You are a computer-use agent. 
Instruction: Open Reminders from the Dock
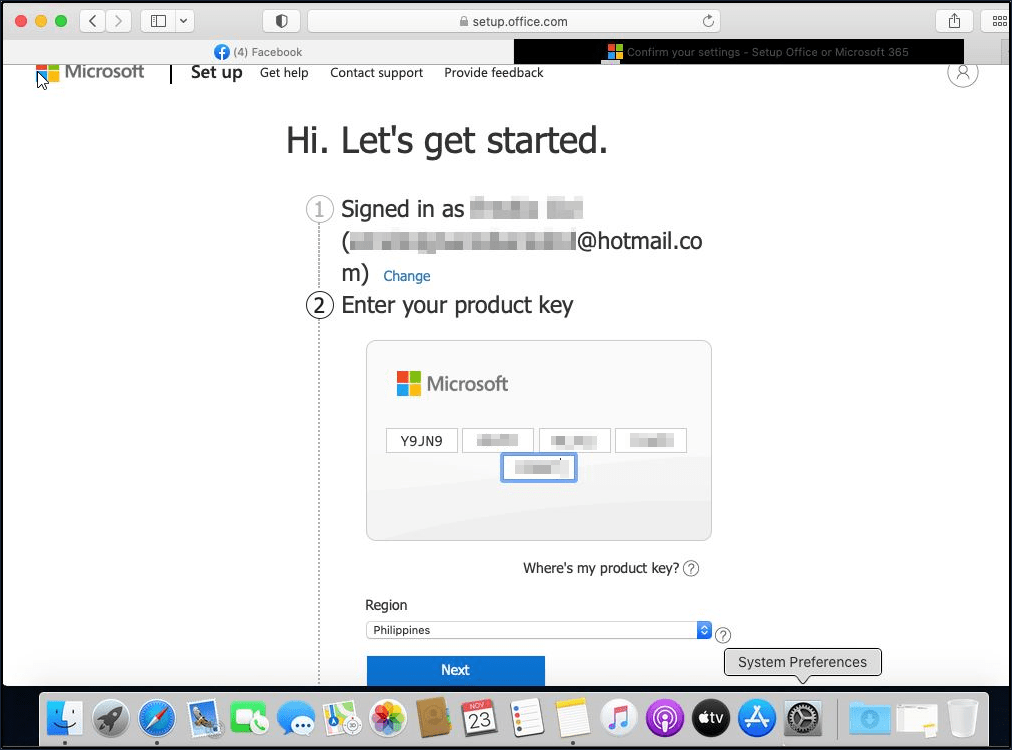(526, 718)
